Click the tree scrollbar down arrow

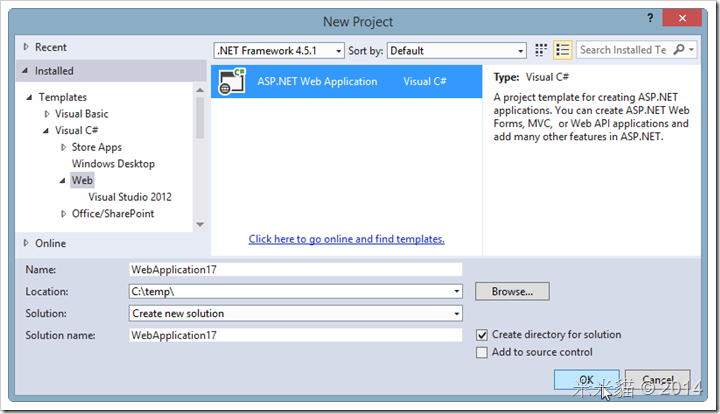[200, 224]
